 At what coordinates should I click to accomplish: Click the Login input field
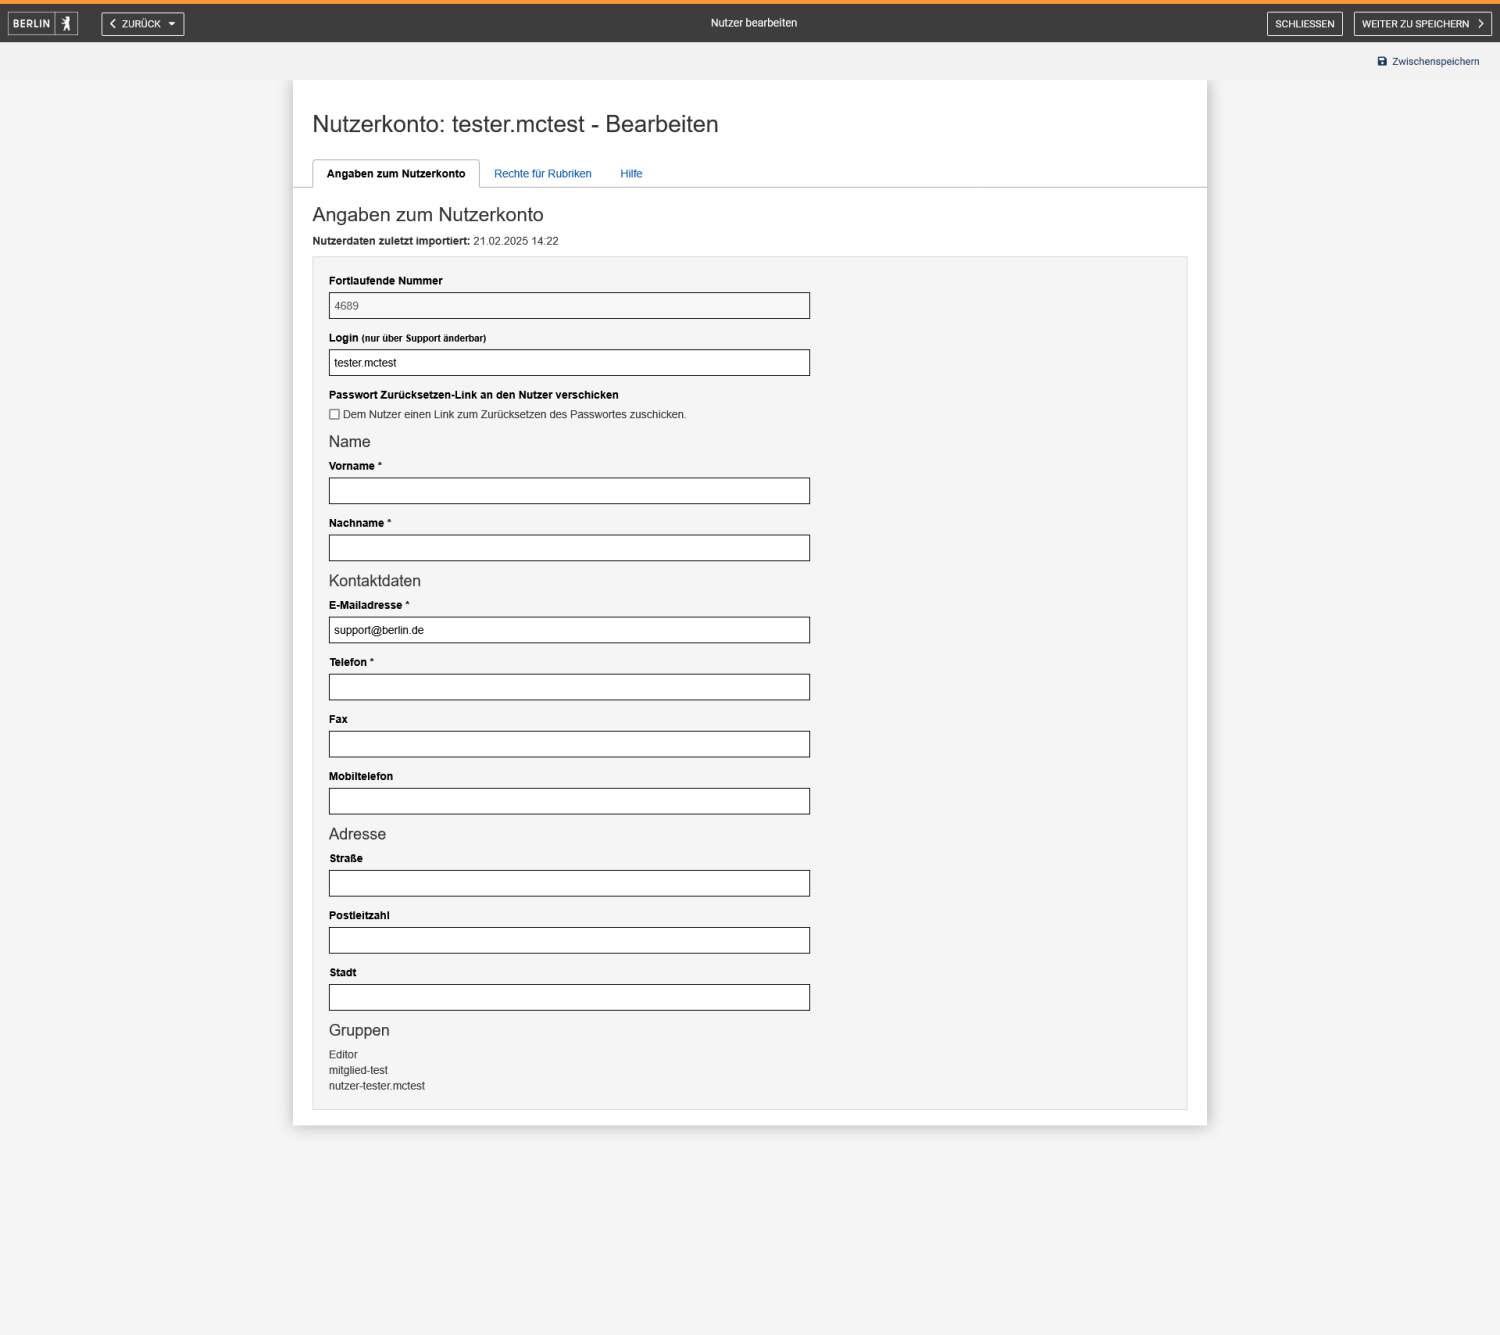pyautogui.click(x=569, y=363)
